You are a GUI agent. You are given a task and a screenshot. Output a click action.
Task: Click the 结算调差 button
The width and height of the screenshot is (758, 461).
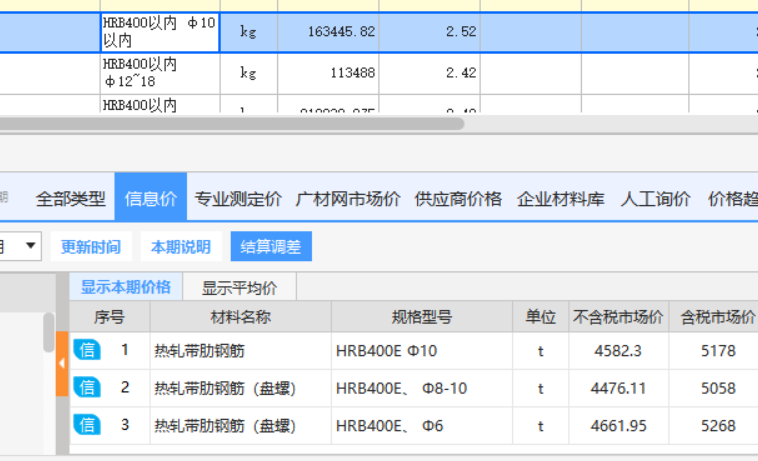point(271,246)
